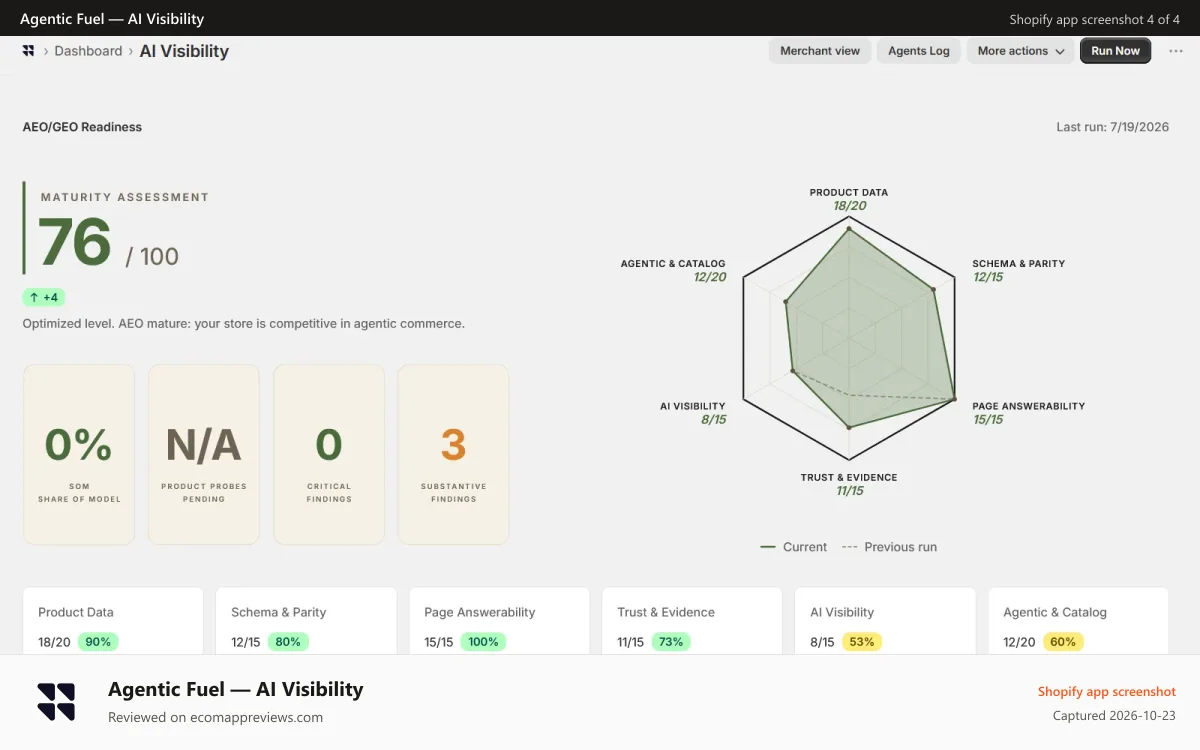Click the Previous run legend entry
The image size is (1200, 750).
(889, 547)
